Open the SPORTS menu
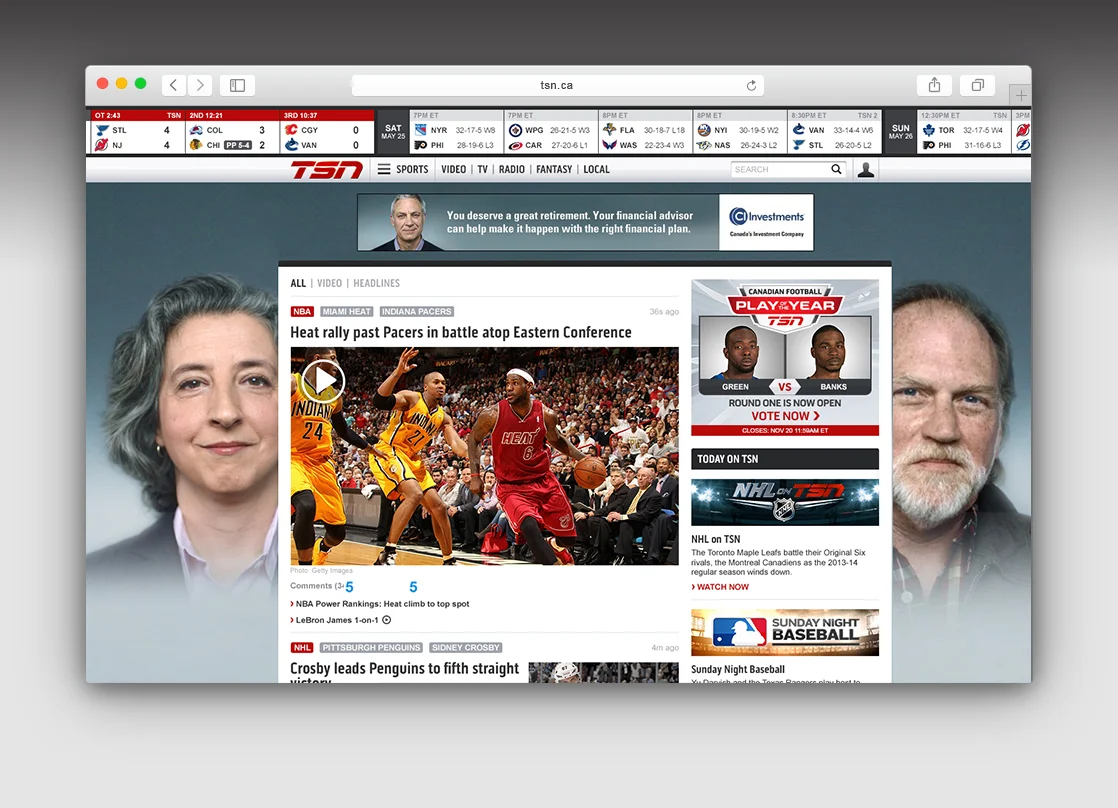The height and width of the screenshot is (808, 1118). coord(412,169)
